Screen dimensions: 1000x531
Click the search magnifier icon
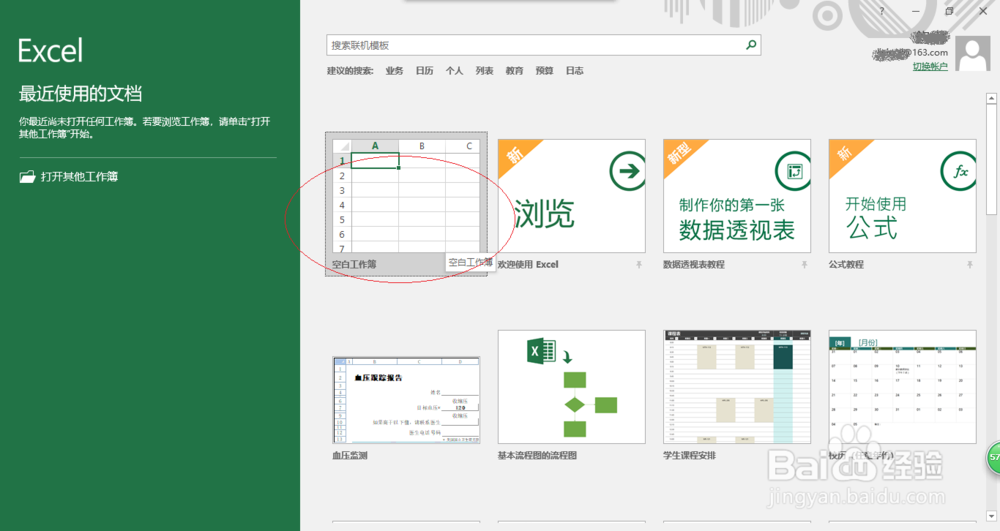(x=751, y=45)
